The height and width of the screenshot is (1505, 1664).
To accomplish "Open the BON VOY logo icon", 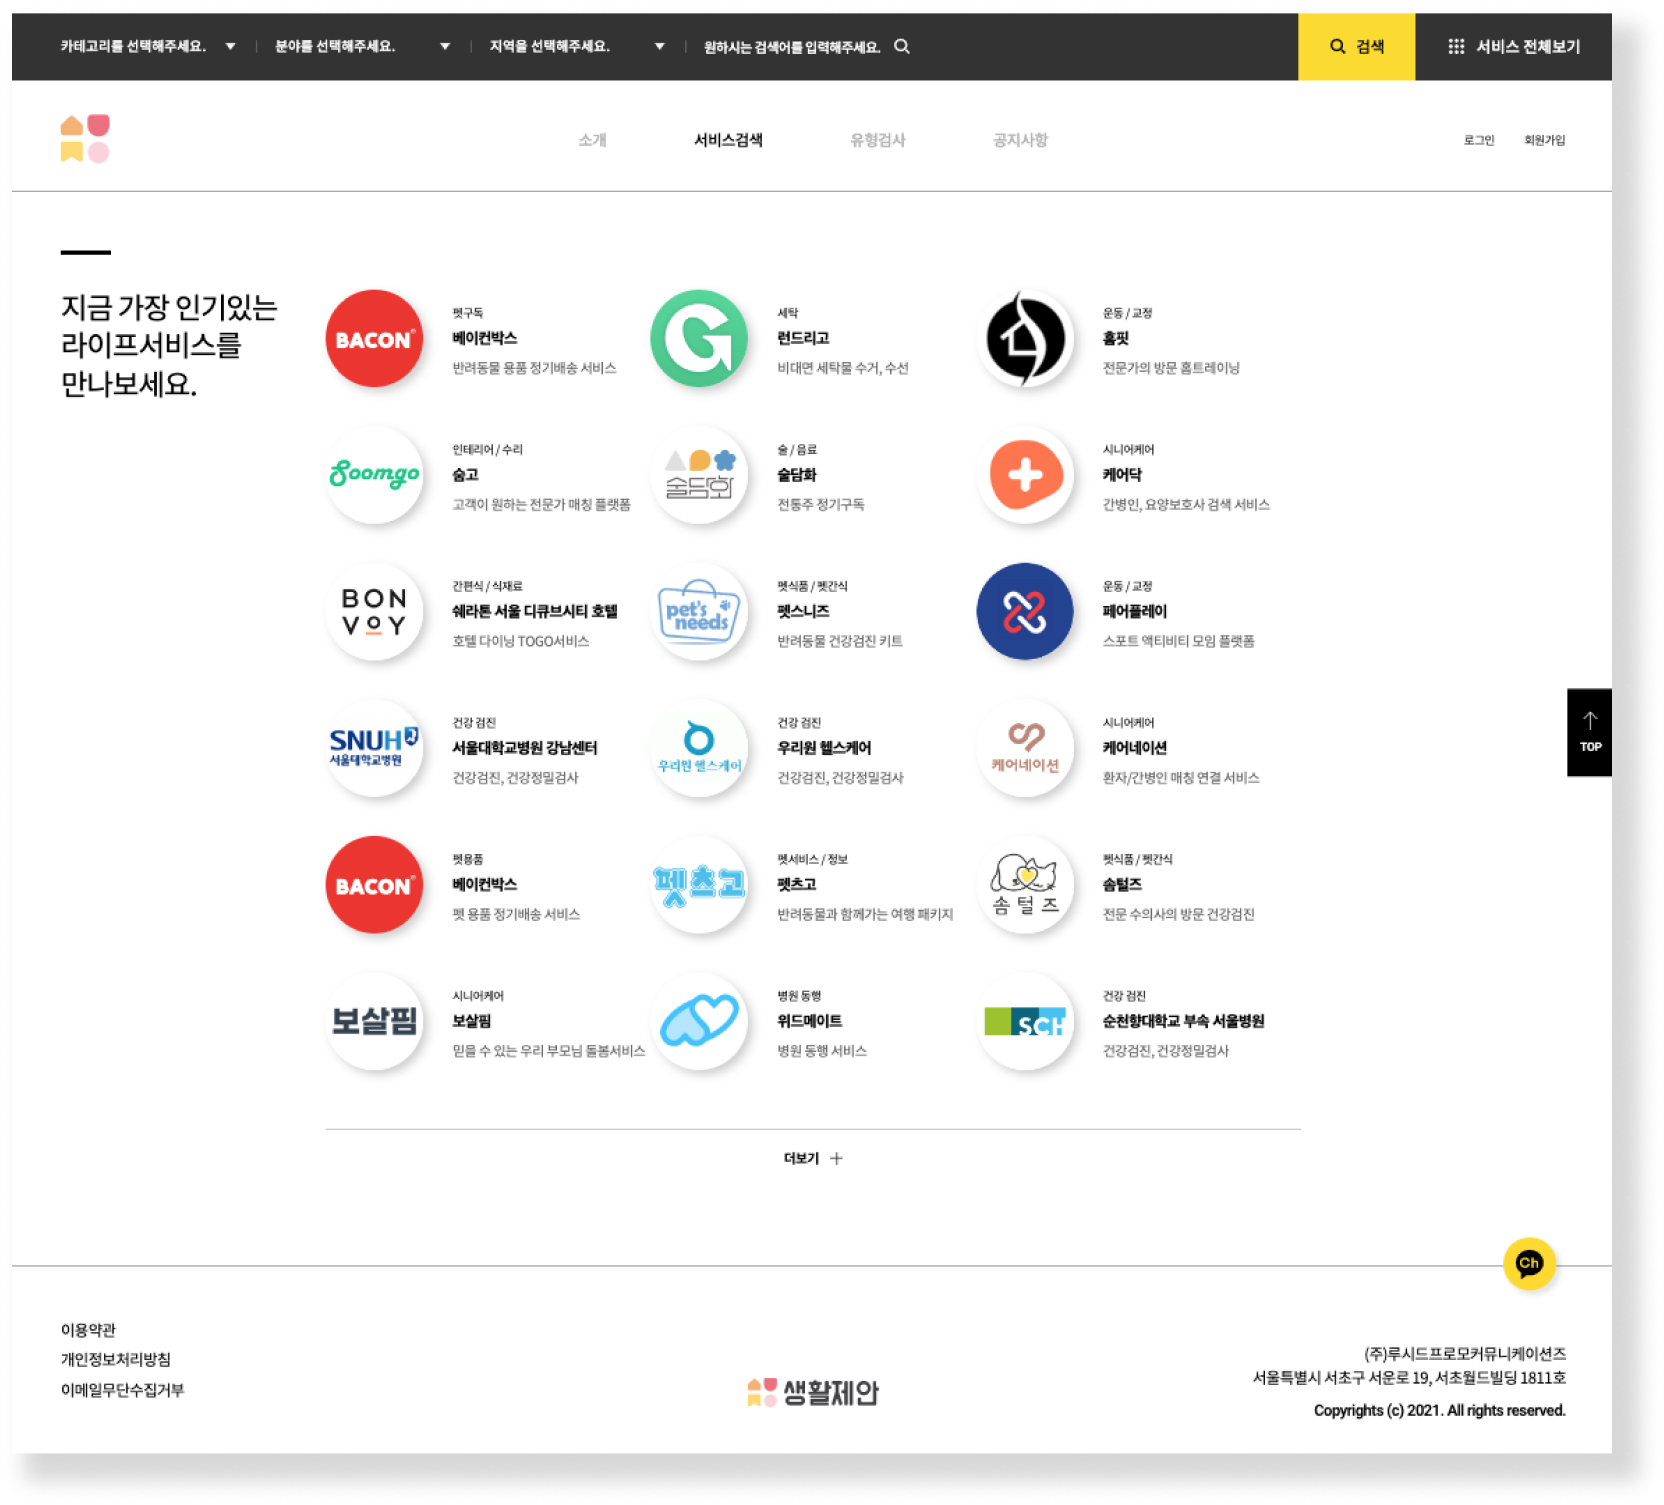I will pos(374,611).
